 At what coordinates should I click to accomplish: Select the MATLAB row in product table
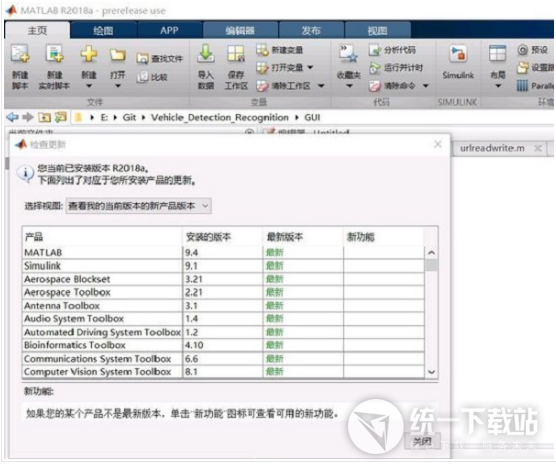tap(223, 253)
